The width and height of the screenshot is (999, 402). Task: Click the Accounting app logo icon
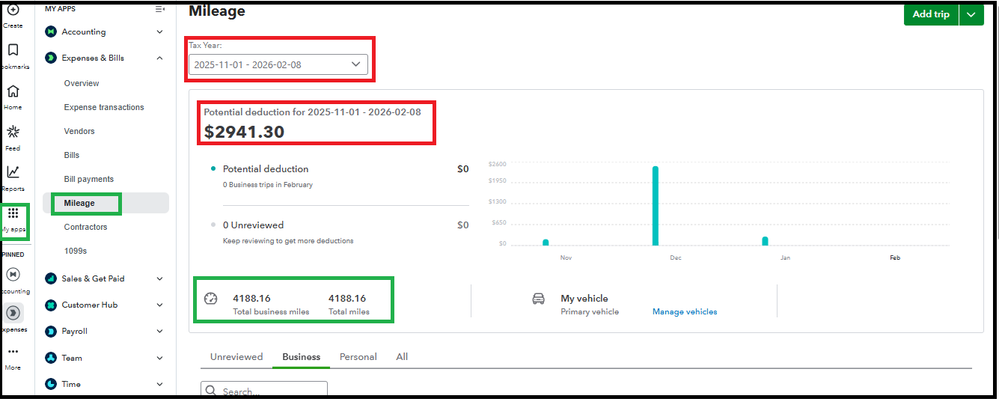pyautogui.click(x=50, y=32)
